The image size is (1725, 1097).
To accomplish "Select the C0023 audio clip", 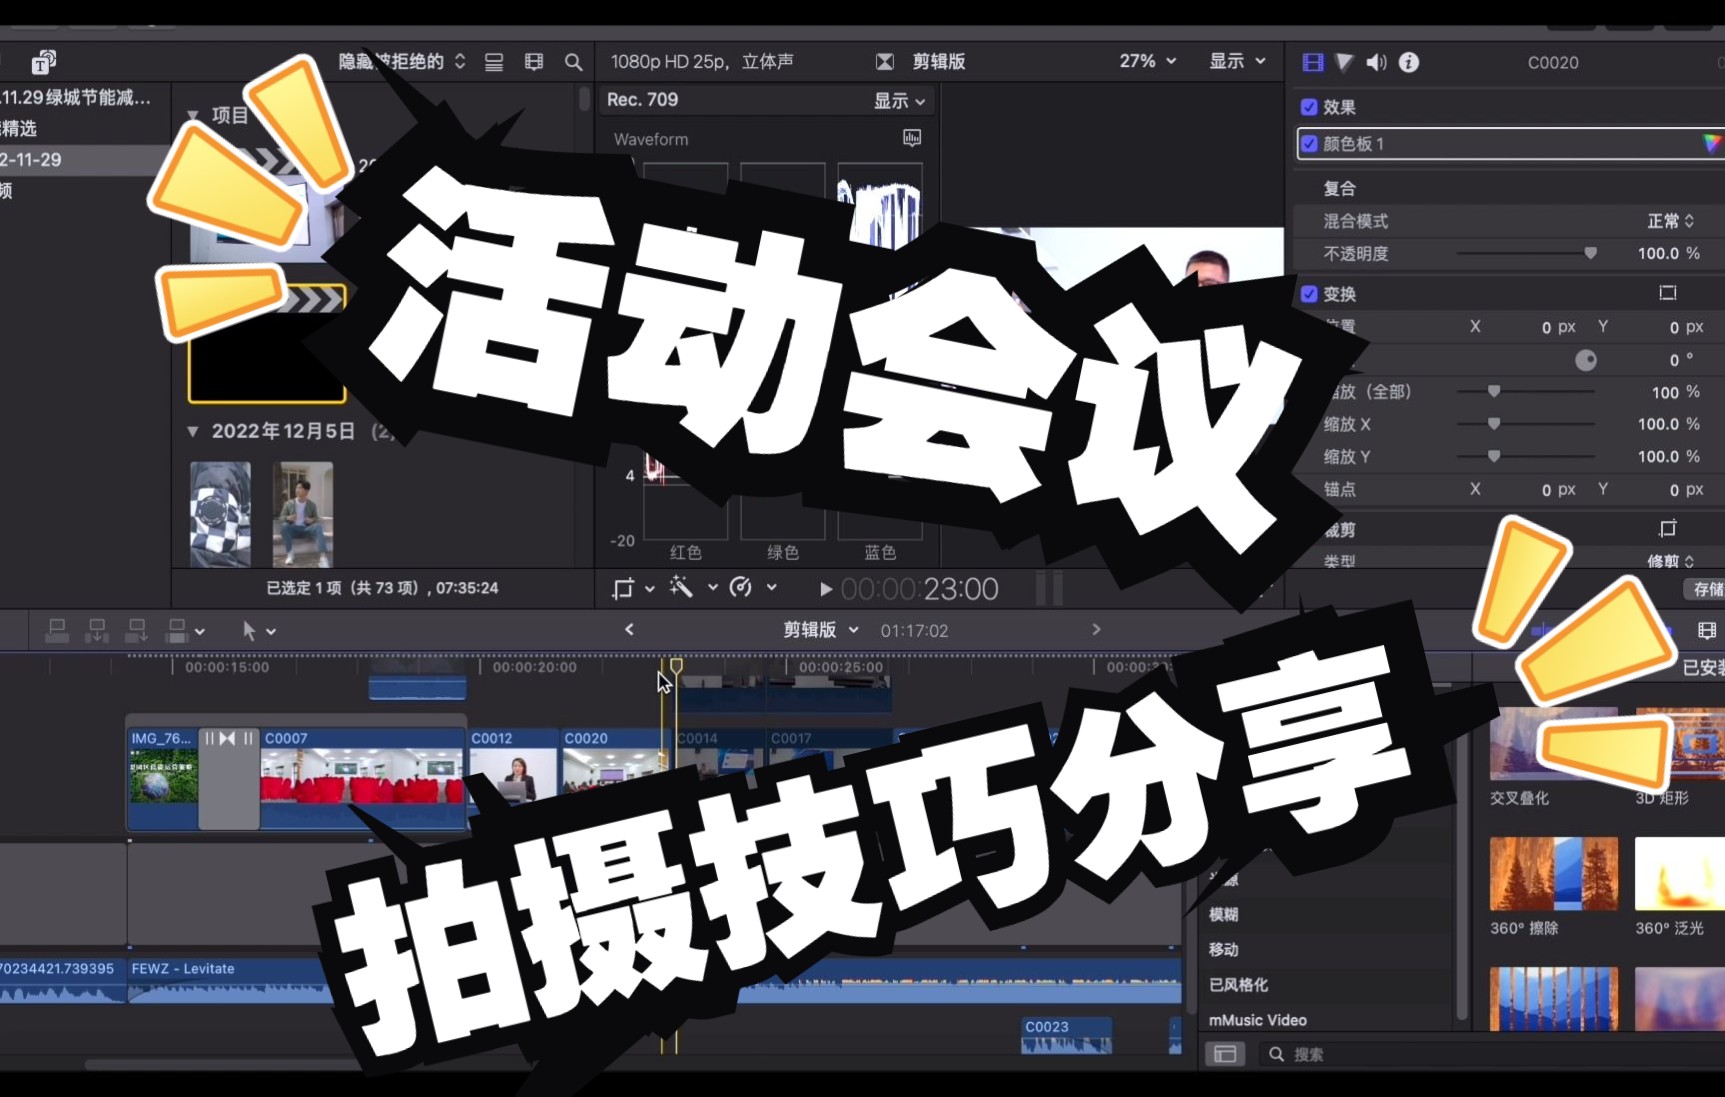I will tap(1066, 1035).
